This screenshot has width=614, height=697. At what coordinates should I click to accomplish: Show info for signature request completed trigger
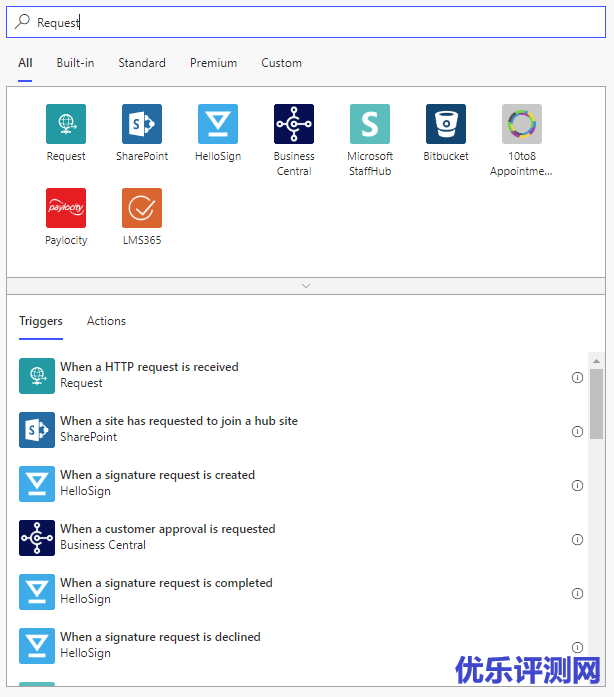(577, 593)
